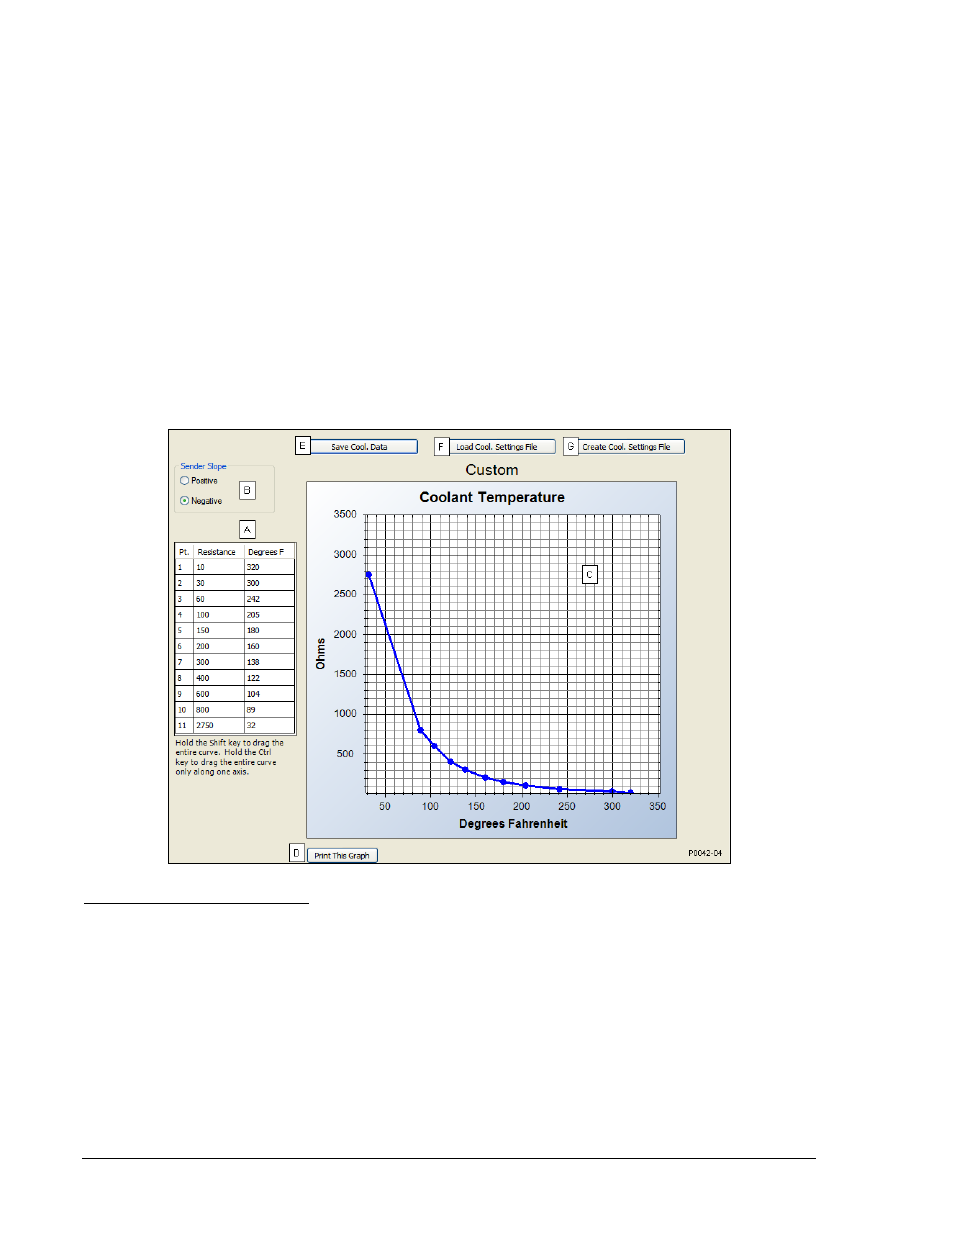Click degrees cell with value 320

point(269,567)
